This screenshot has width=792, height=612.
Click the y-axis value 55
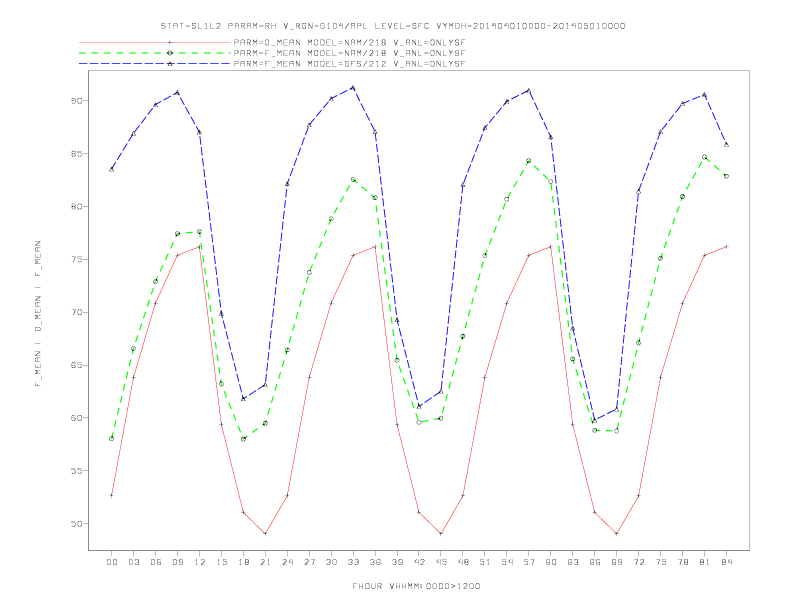coord(76,471)
